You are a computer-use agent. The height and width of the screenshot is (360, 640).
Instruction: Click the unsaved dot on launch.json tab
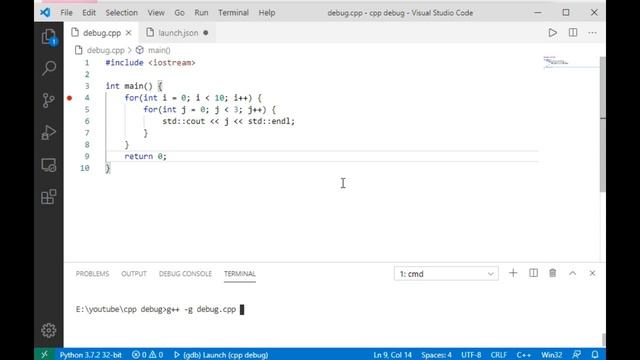(x=206, y=33)
